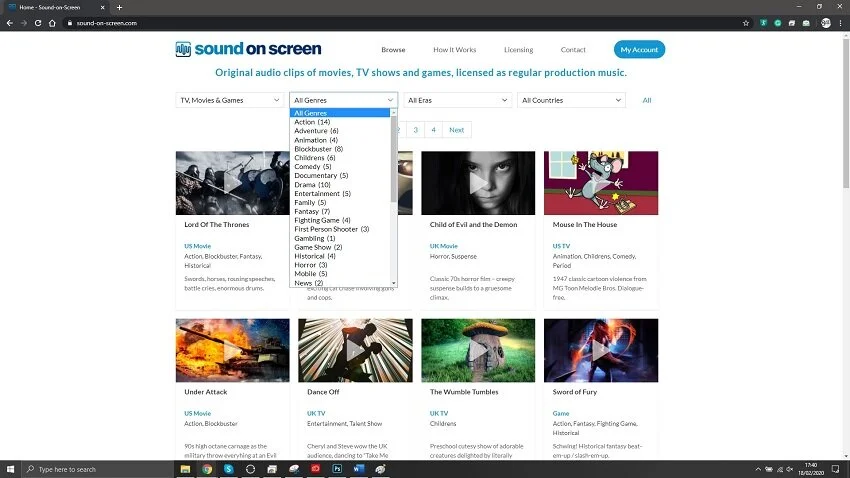Click the My Account button
The image size is (850, 478).
639,49
